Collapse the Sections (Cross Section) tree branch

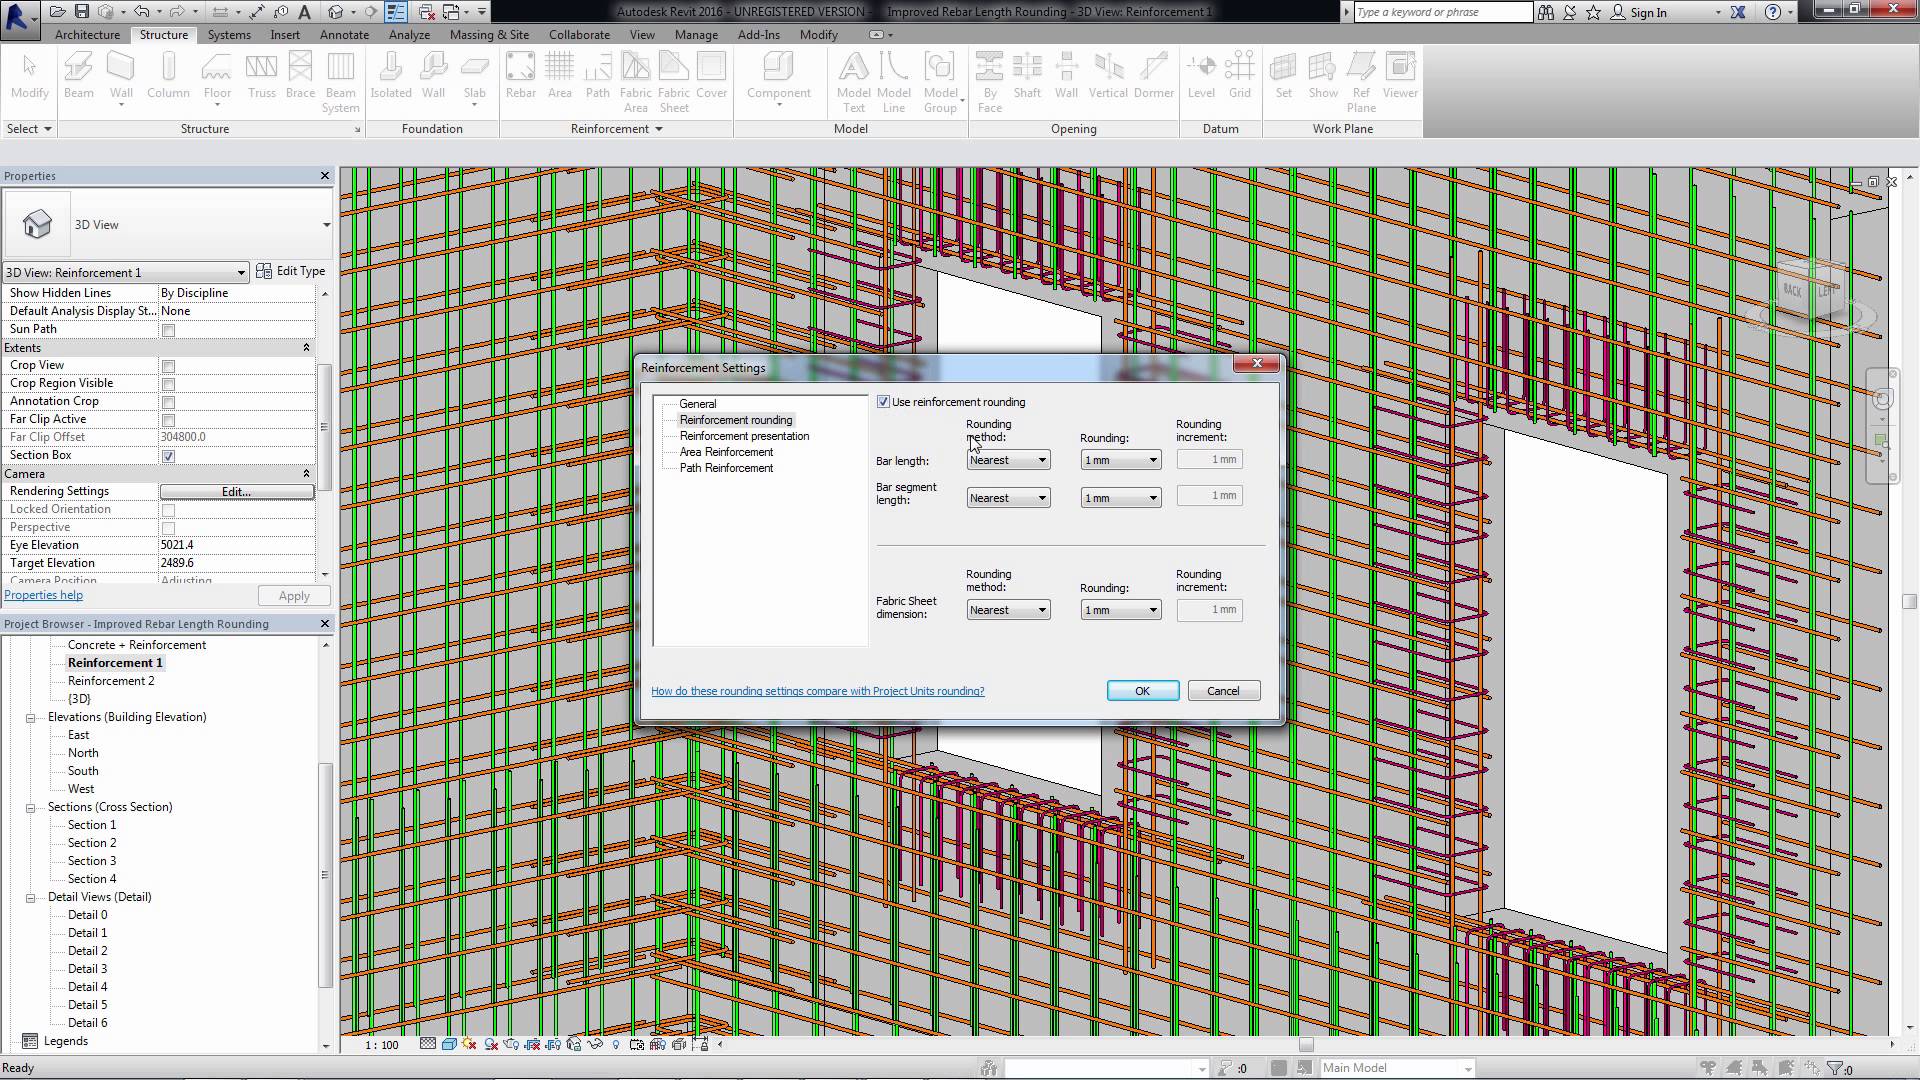[x=32, y=807]
